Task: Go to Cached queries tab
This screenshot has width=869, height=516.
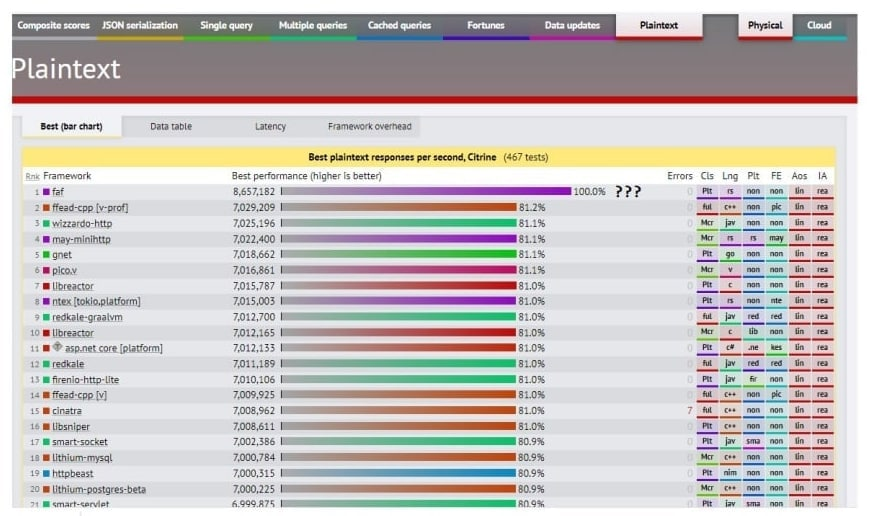Action: pos(399,25)
